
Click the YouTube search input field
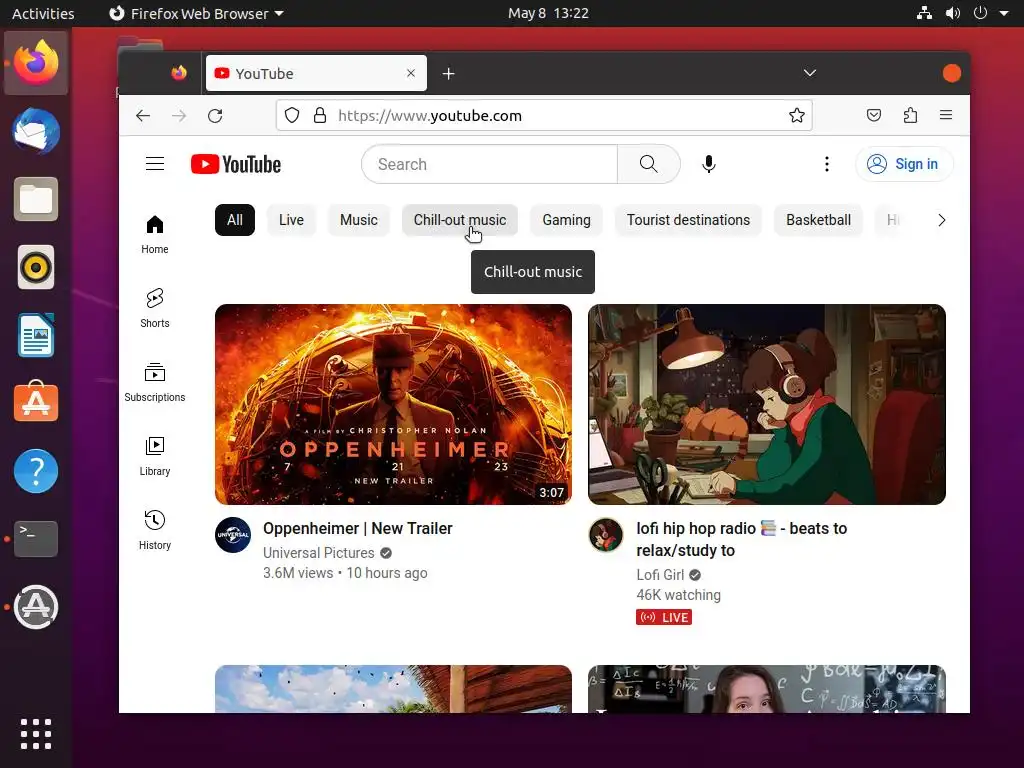(489, 164)
